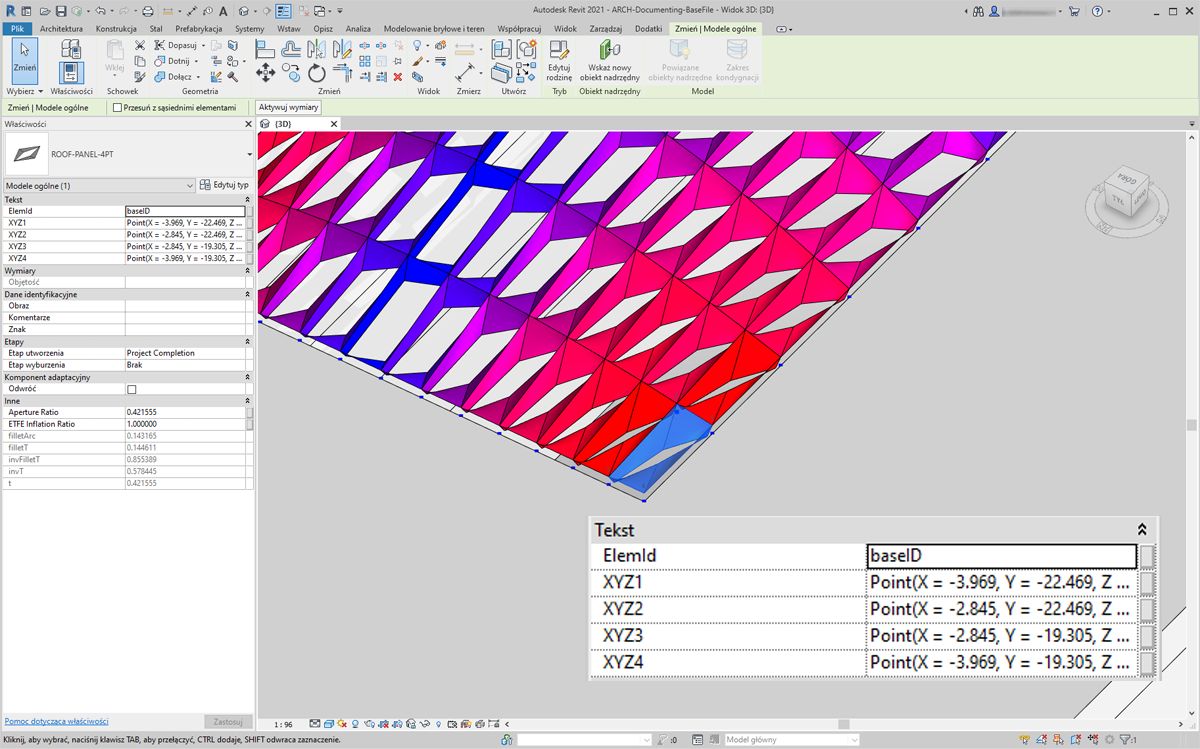This screenshot has width=1200, height=749.
Task: Collapse the Wymiary properties group
Action: (x=247, y=271)
